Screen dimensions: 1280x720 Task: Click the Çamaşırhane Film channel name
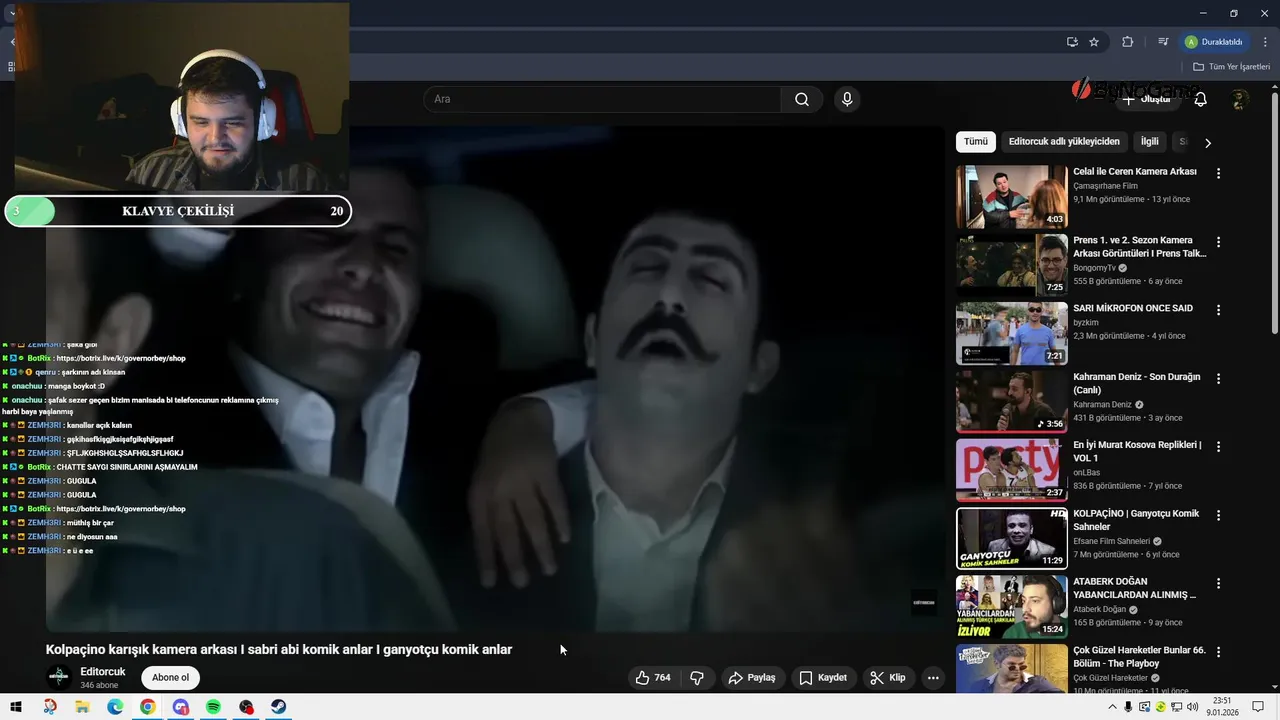(x=1106, y=186)
